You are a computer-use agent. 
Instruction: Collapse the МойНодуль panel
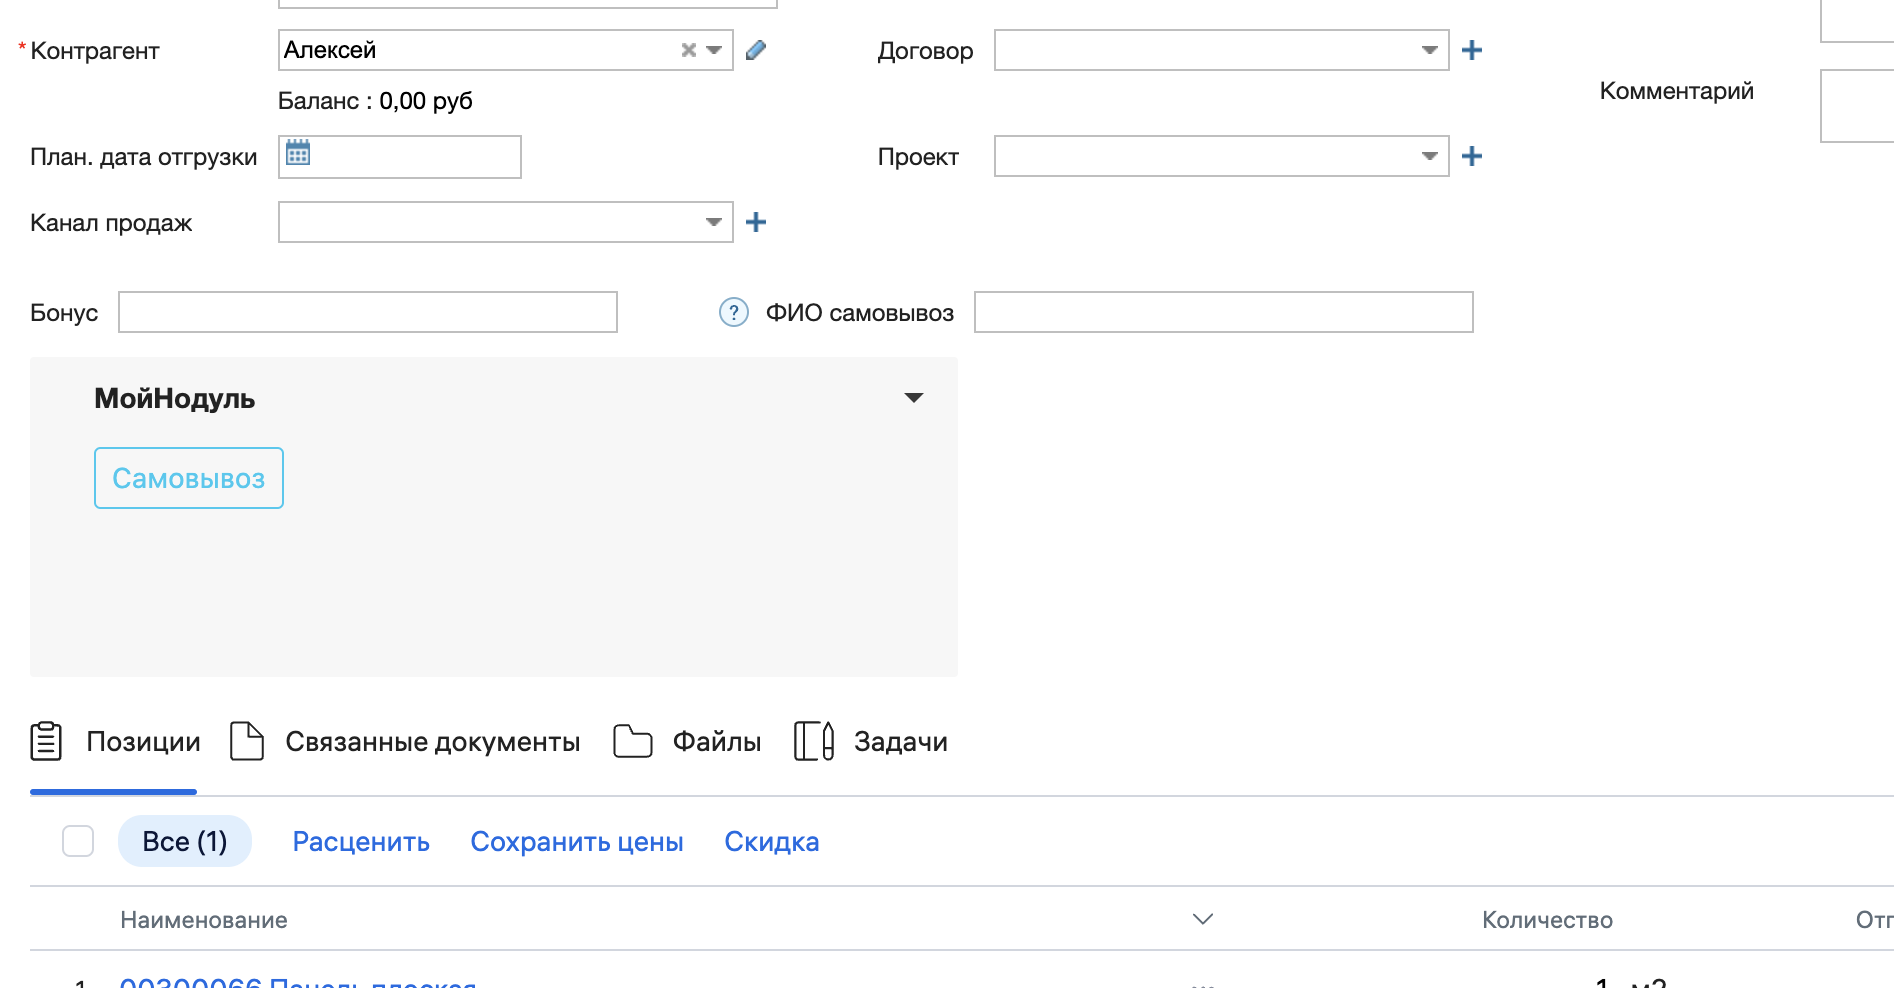[913, 398]
